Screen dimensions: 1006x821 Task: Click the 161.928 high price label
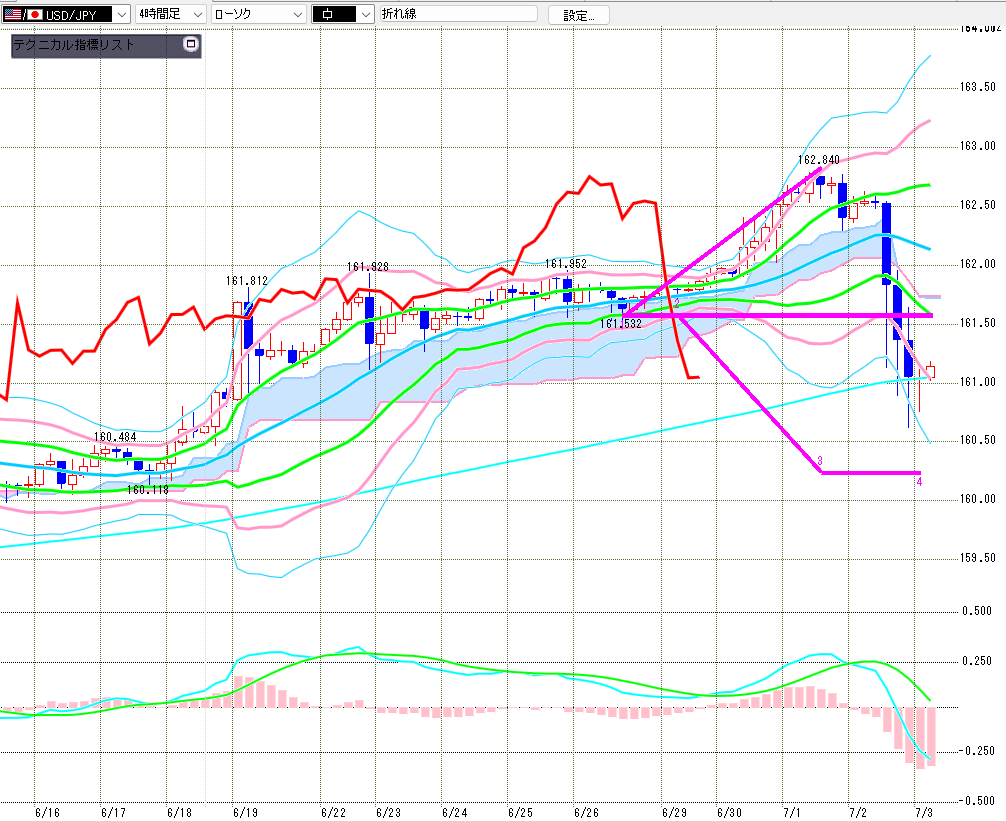click(368, 267)
